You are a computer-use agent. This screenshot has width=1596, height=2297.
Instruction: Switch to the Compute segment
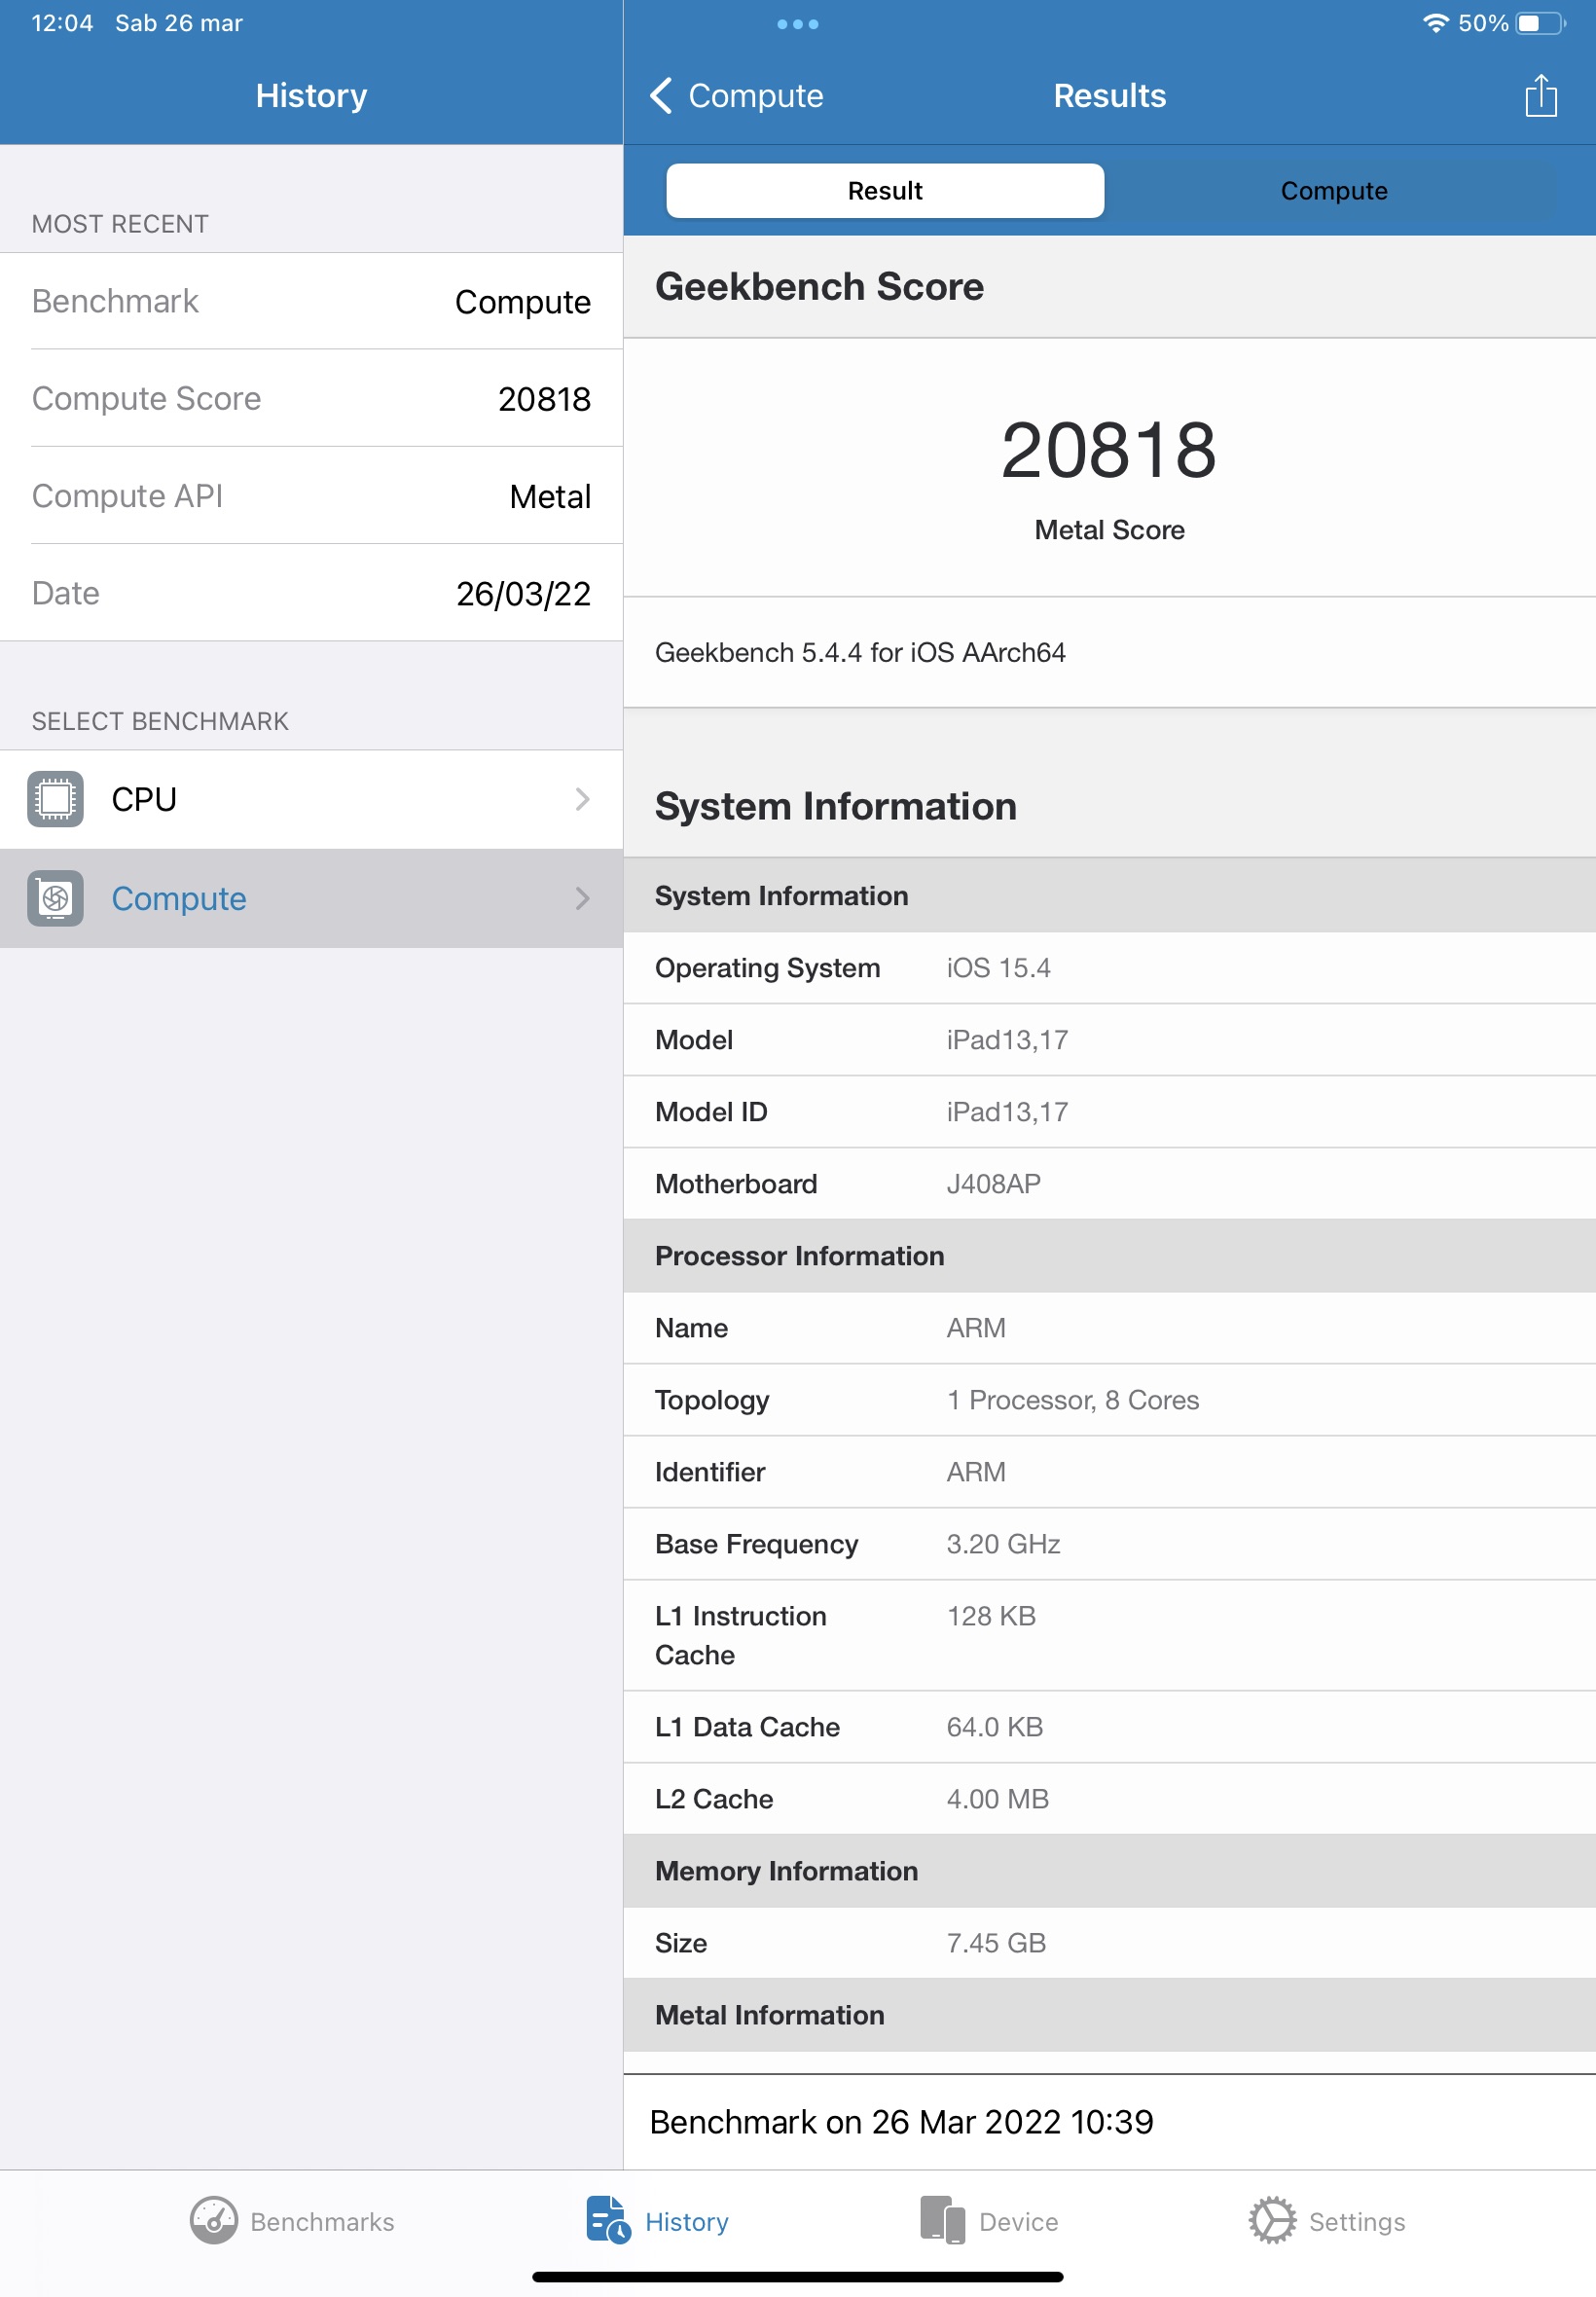tap(1333, 191)
